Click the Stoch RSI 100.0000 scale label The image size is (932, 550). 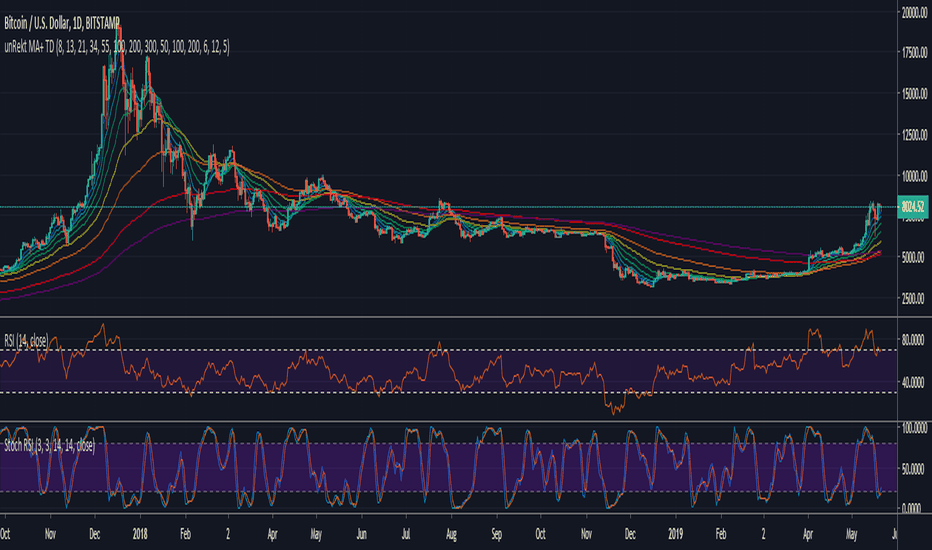(914, 428)
